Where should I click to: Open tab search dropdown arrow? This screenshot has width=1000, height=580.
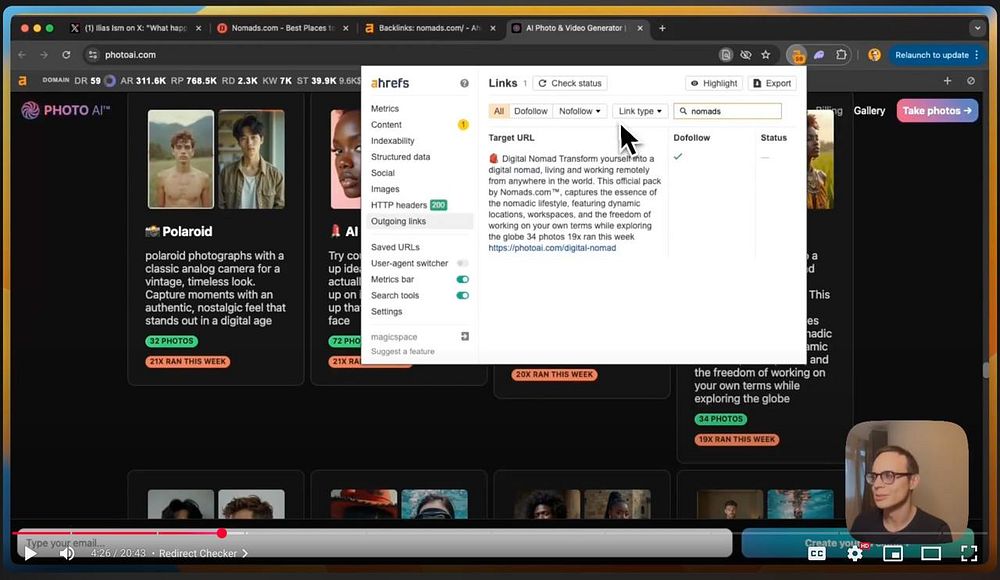977,28
